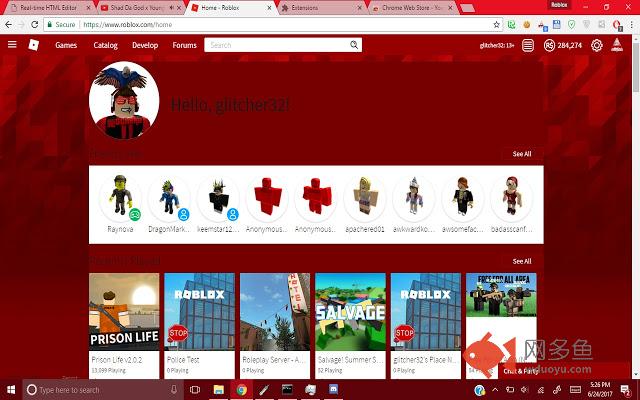Open the command prompt taskbar icon

(287, 390)
